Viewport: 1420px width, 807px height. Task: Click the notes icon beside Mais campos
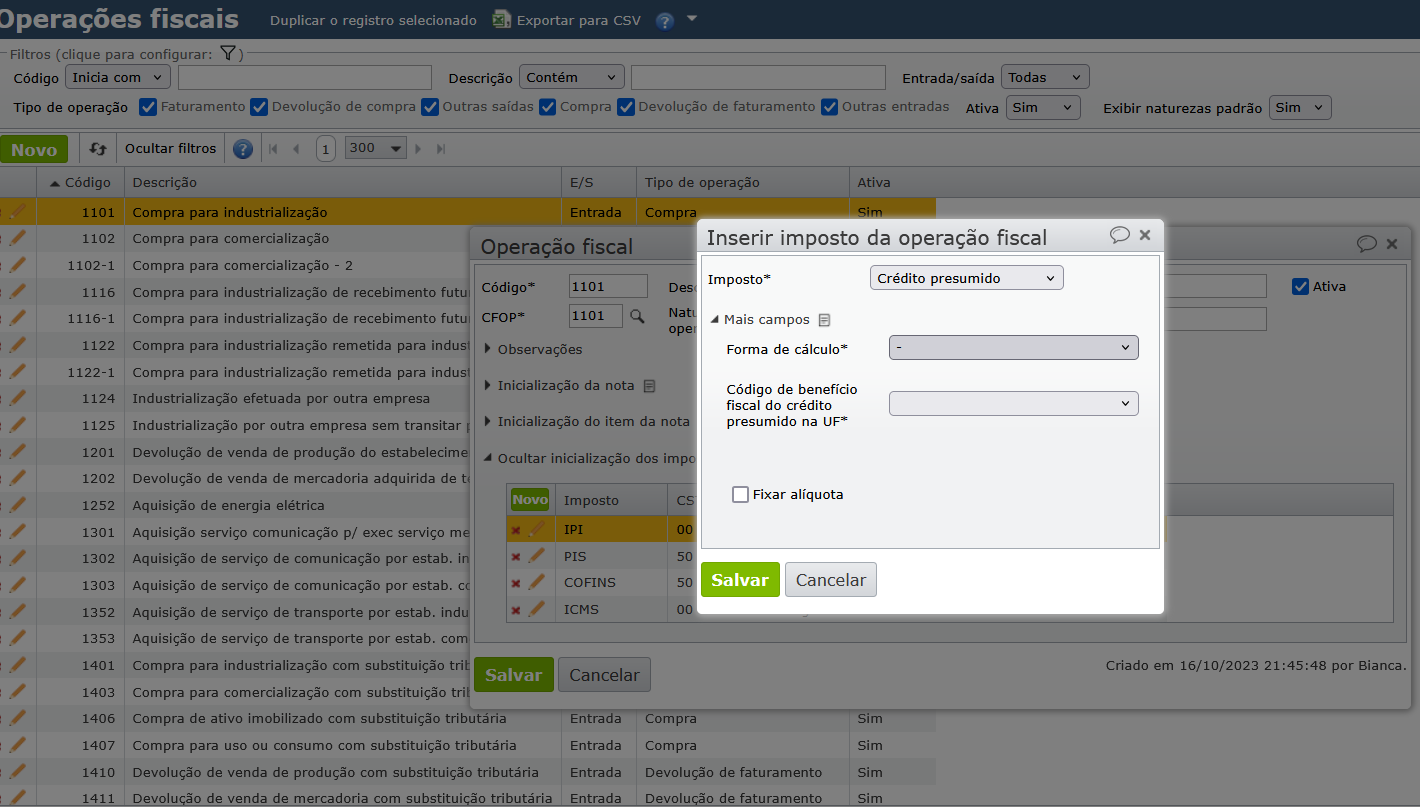click(824, 320)
